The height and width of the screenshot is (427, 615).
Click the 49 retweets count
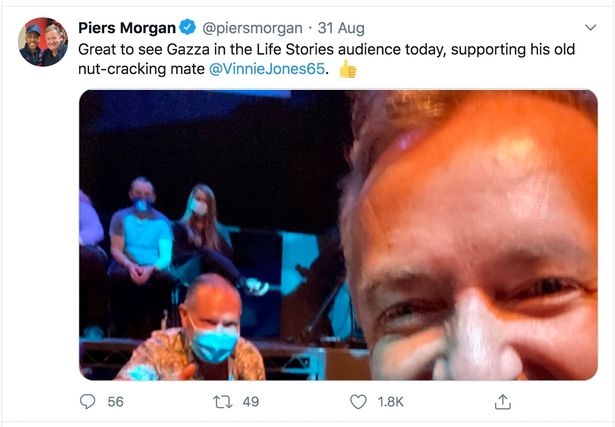pos(251,402)
